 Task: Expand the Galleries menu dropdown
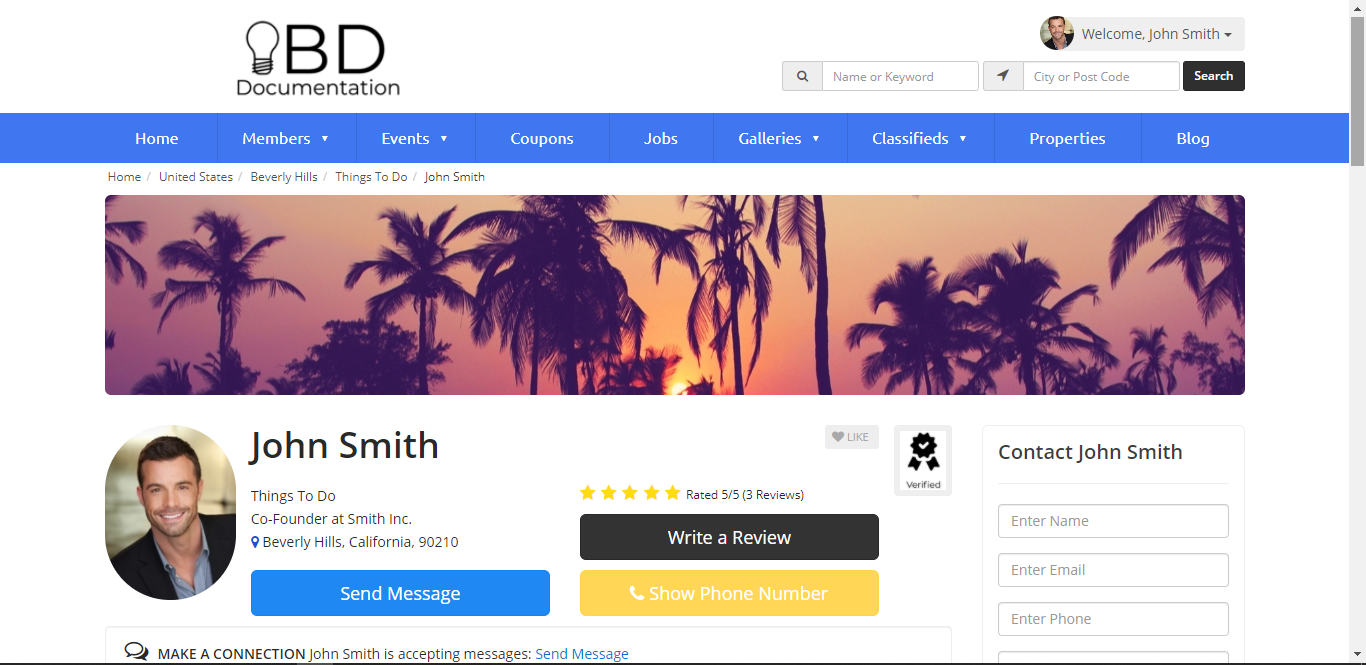pyautogui.click(x=780, y=138)
